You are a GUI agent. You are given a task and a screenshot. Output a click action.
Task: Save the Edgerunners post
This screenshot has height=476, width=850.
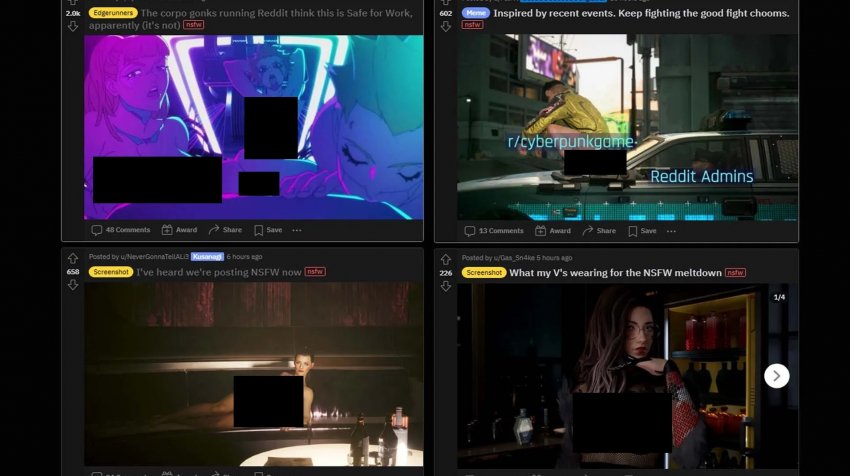tap(267, 230)
